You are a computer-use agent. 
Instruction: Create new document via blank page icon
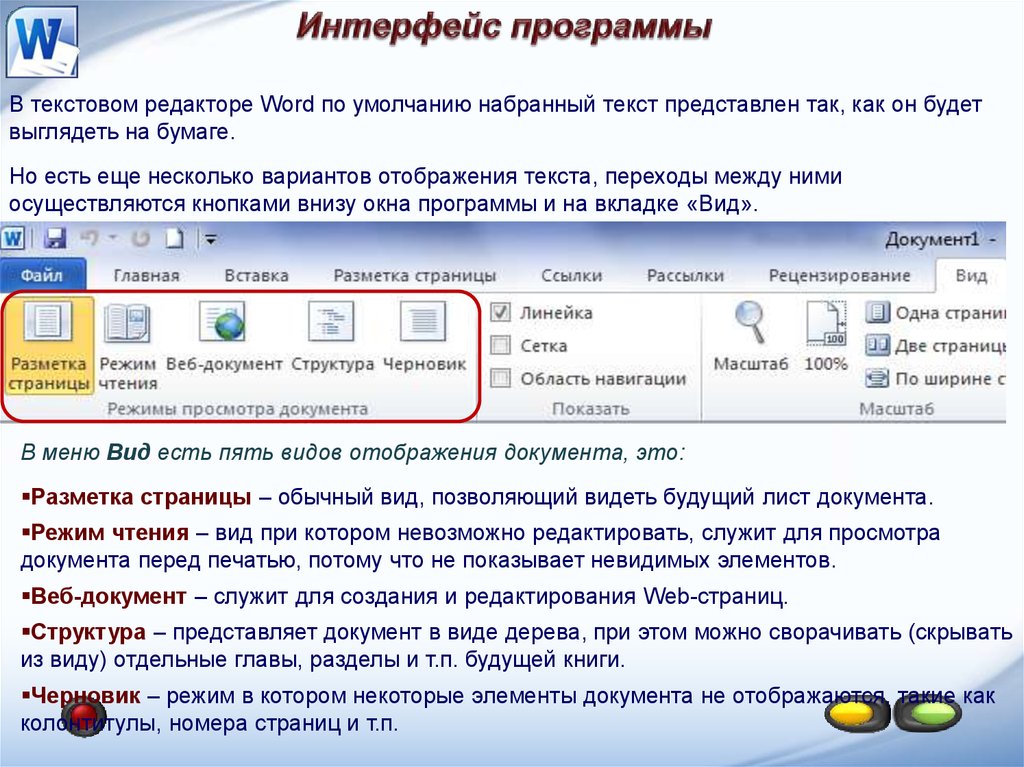pos(174,238)
